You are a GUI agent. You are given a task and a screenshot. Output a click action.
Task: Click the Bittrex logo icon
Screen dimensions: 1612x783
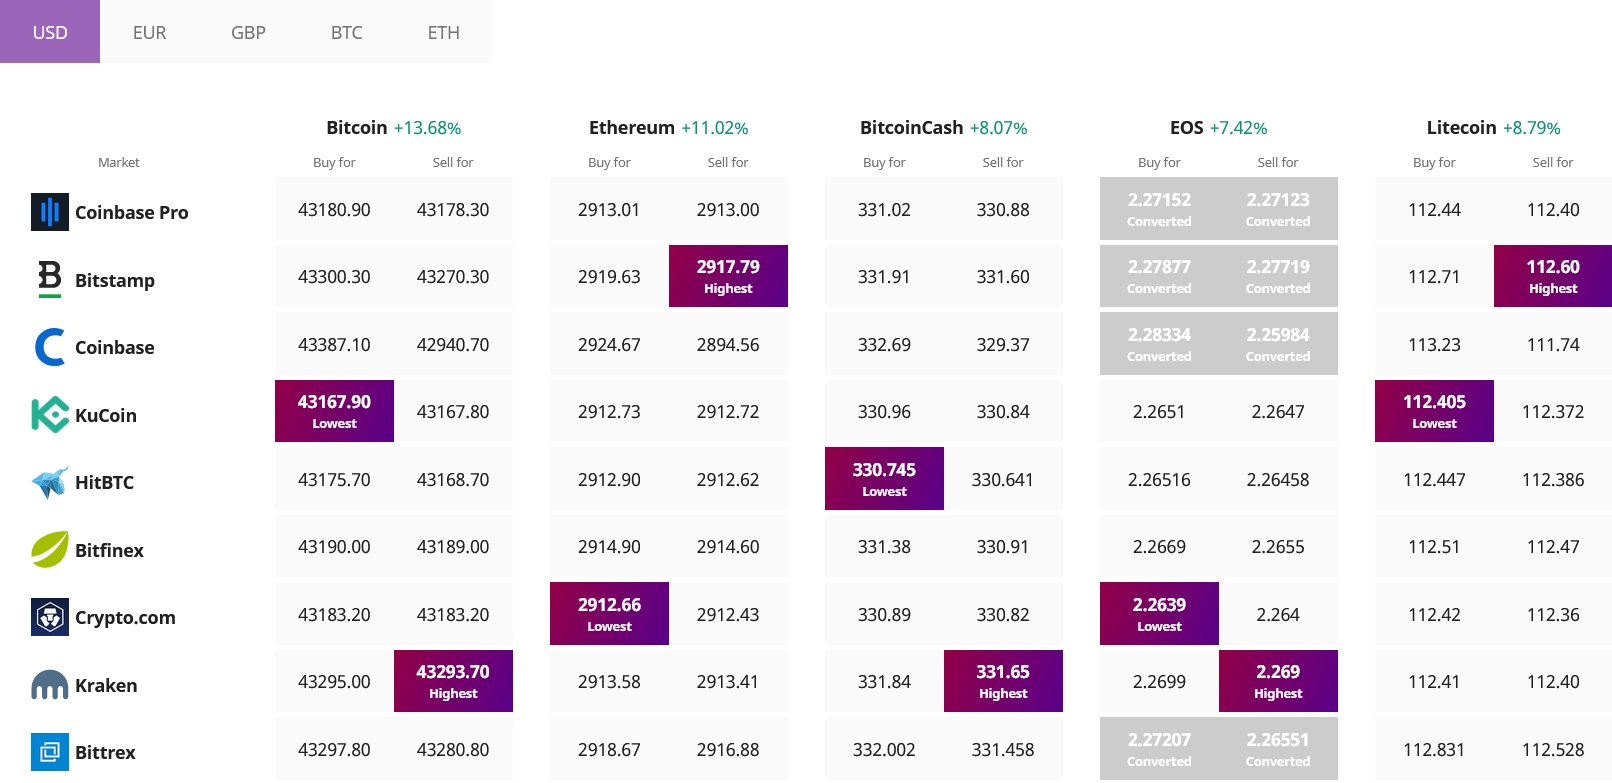point(50,752)
